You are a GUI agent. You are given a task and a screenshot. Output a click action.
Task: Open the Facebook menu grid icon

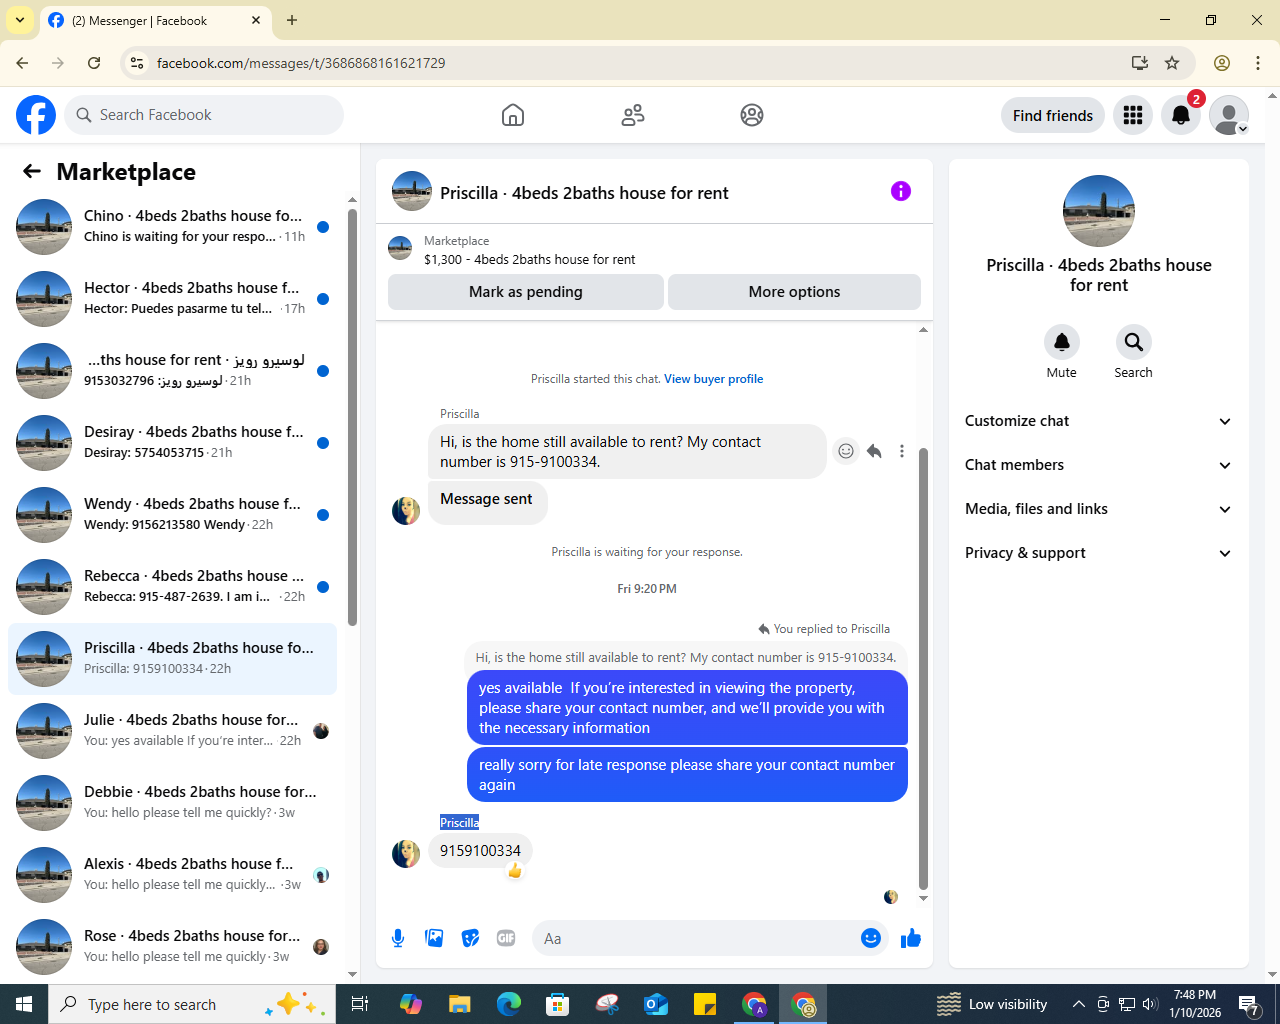pyautogui.click(x=1133, y=115)
